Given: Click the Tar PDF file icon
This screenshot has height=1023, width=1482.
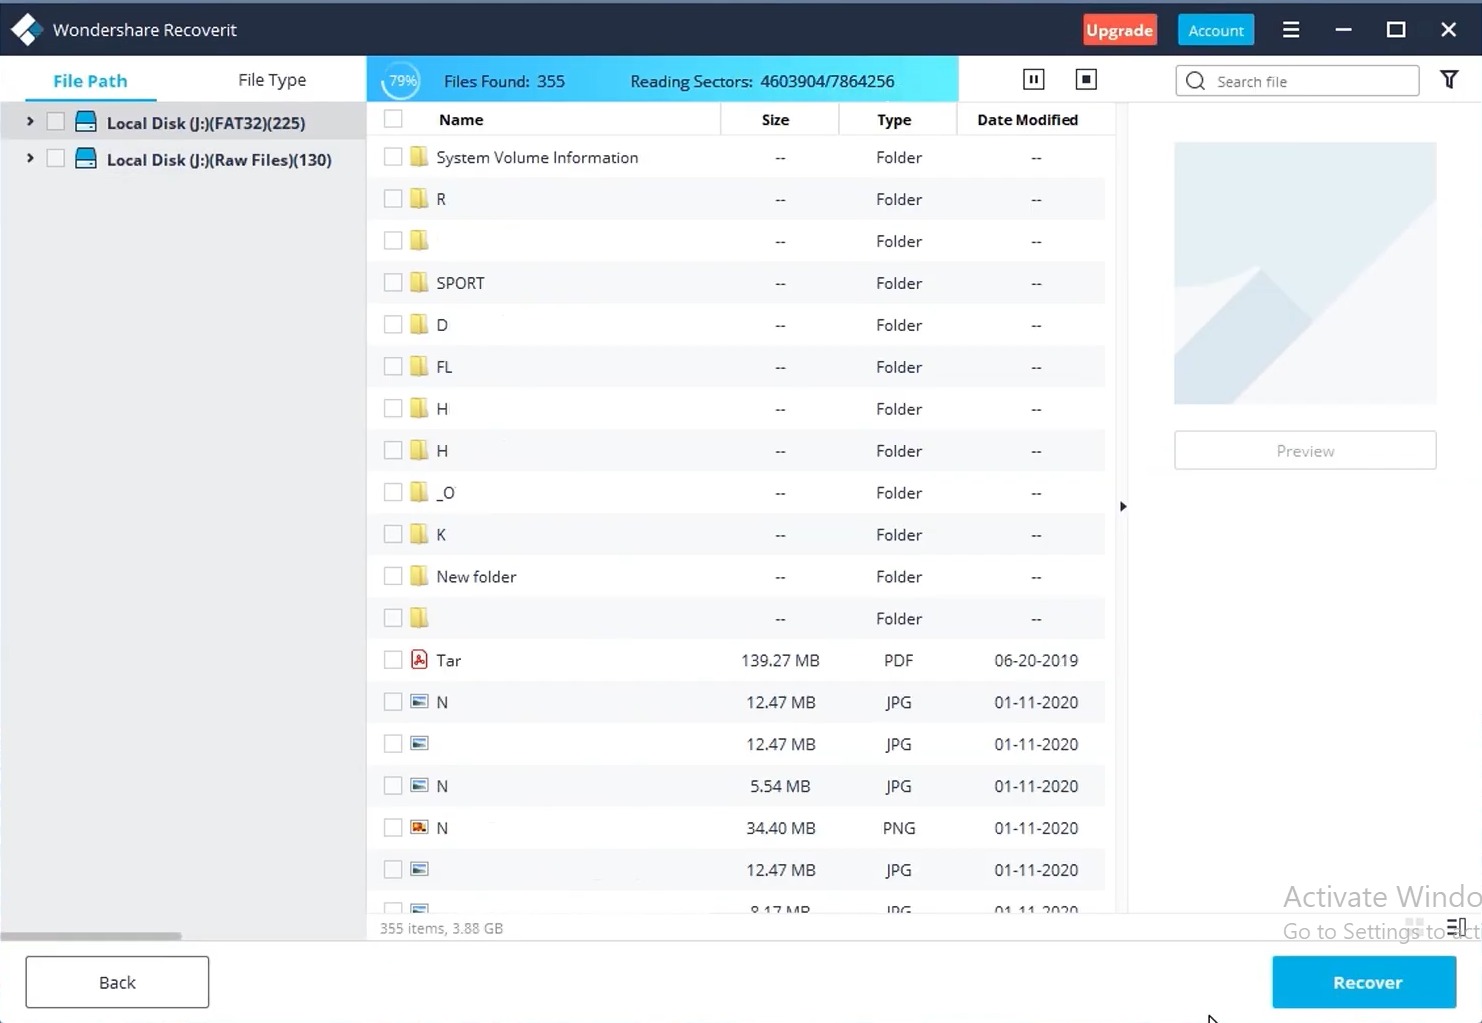Looking at the screenshot, I should click(x=419, y=660).
